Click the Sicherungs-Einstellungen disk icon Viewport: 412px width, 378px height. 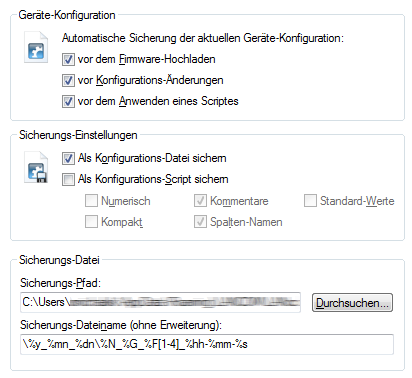36,168
